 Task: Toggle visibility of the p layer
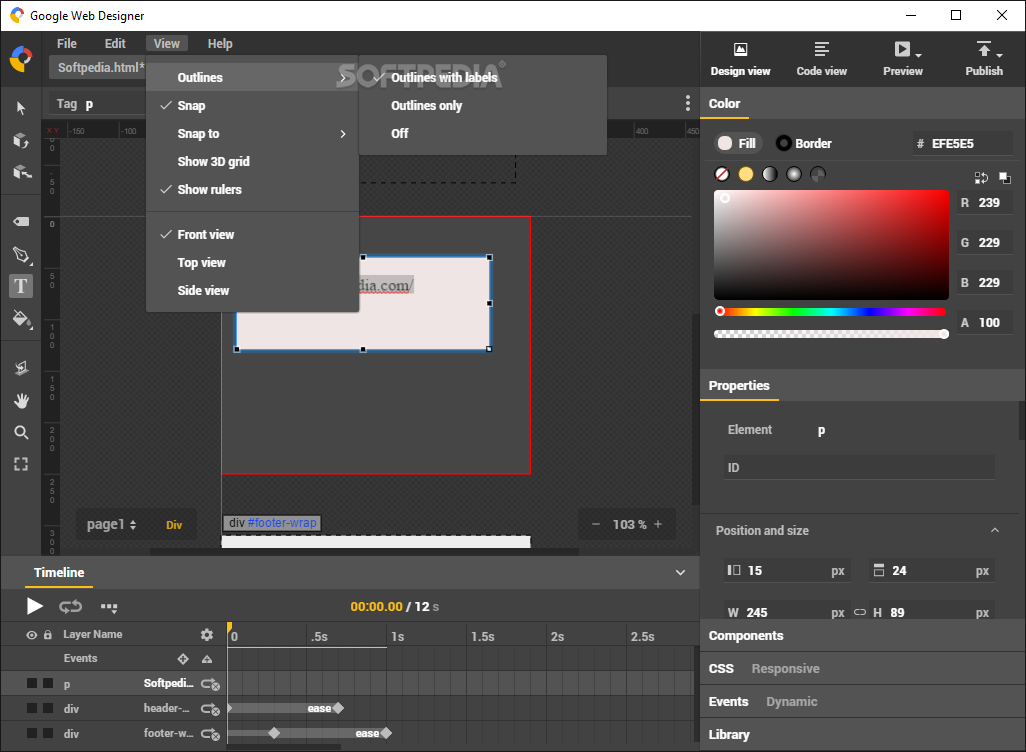[31, 683]
